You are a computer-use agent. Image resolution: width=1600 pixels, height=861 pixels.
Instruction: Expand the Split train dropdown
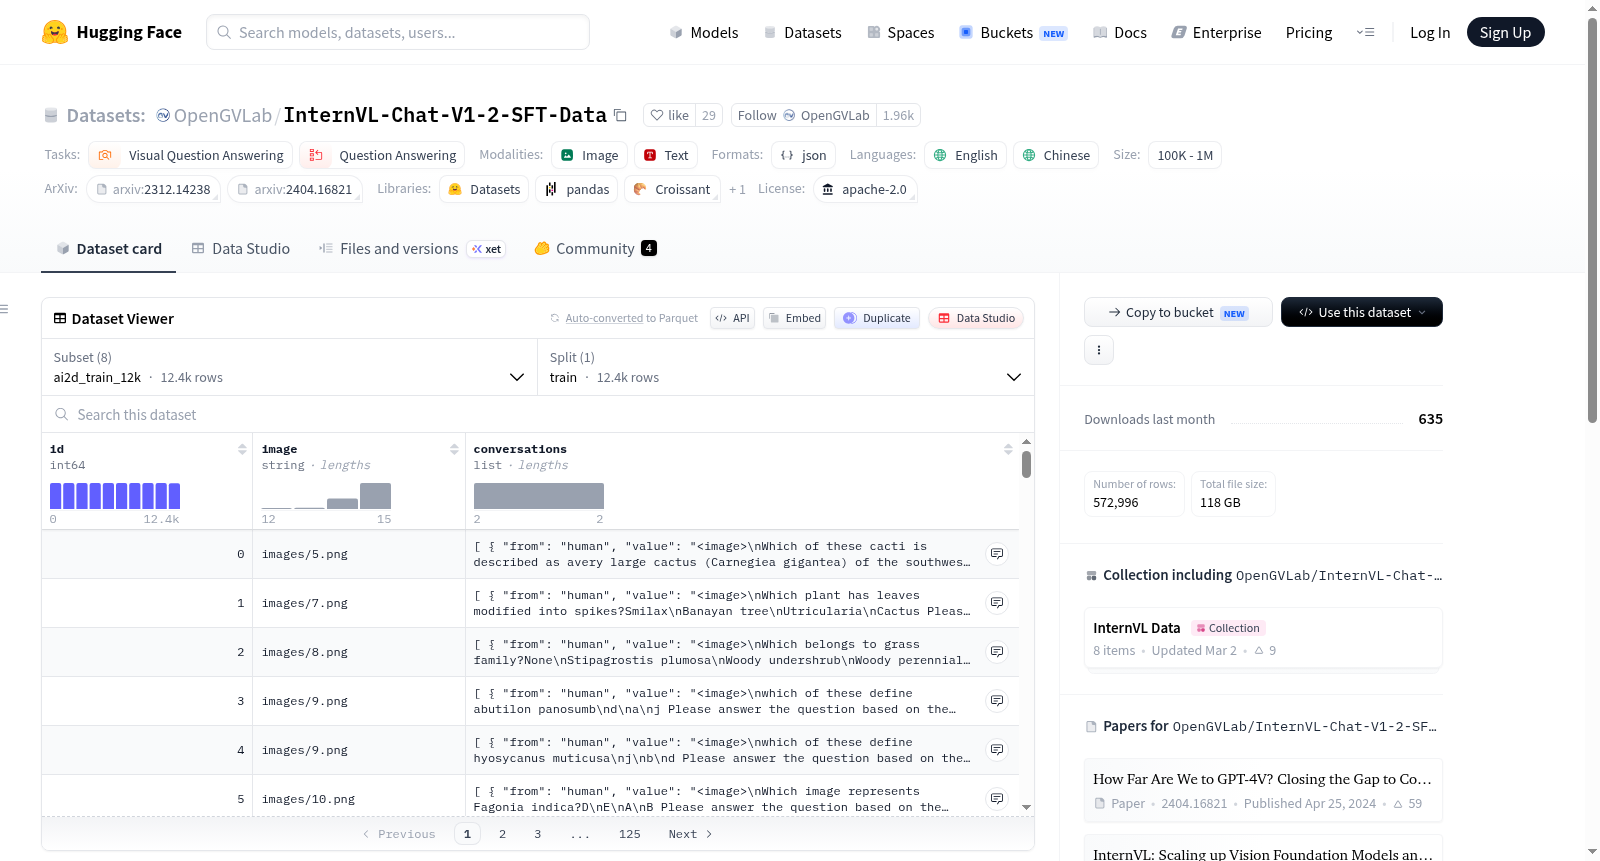tap(786, 367)
